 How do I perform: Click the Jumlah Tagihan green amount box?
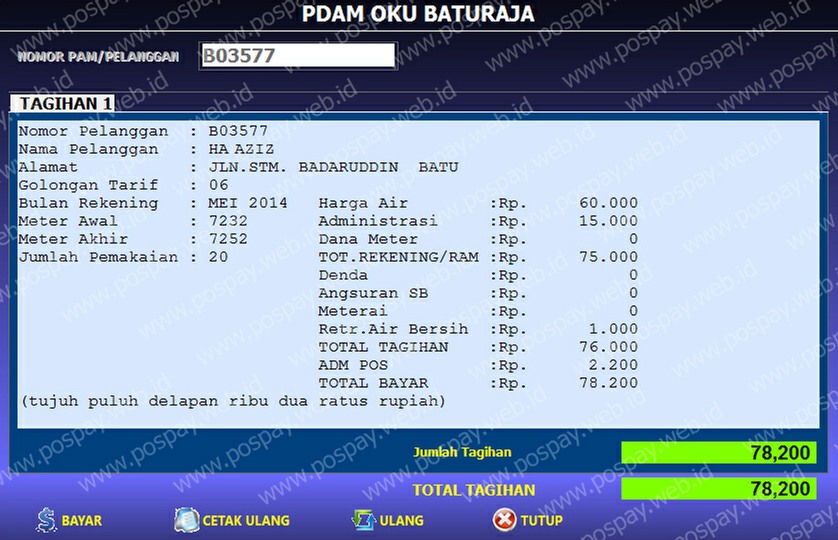719,452
